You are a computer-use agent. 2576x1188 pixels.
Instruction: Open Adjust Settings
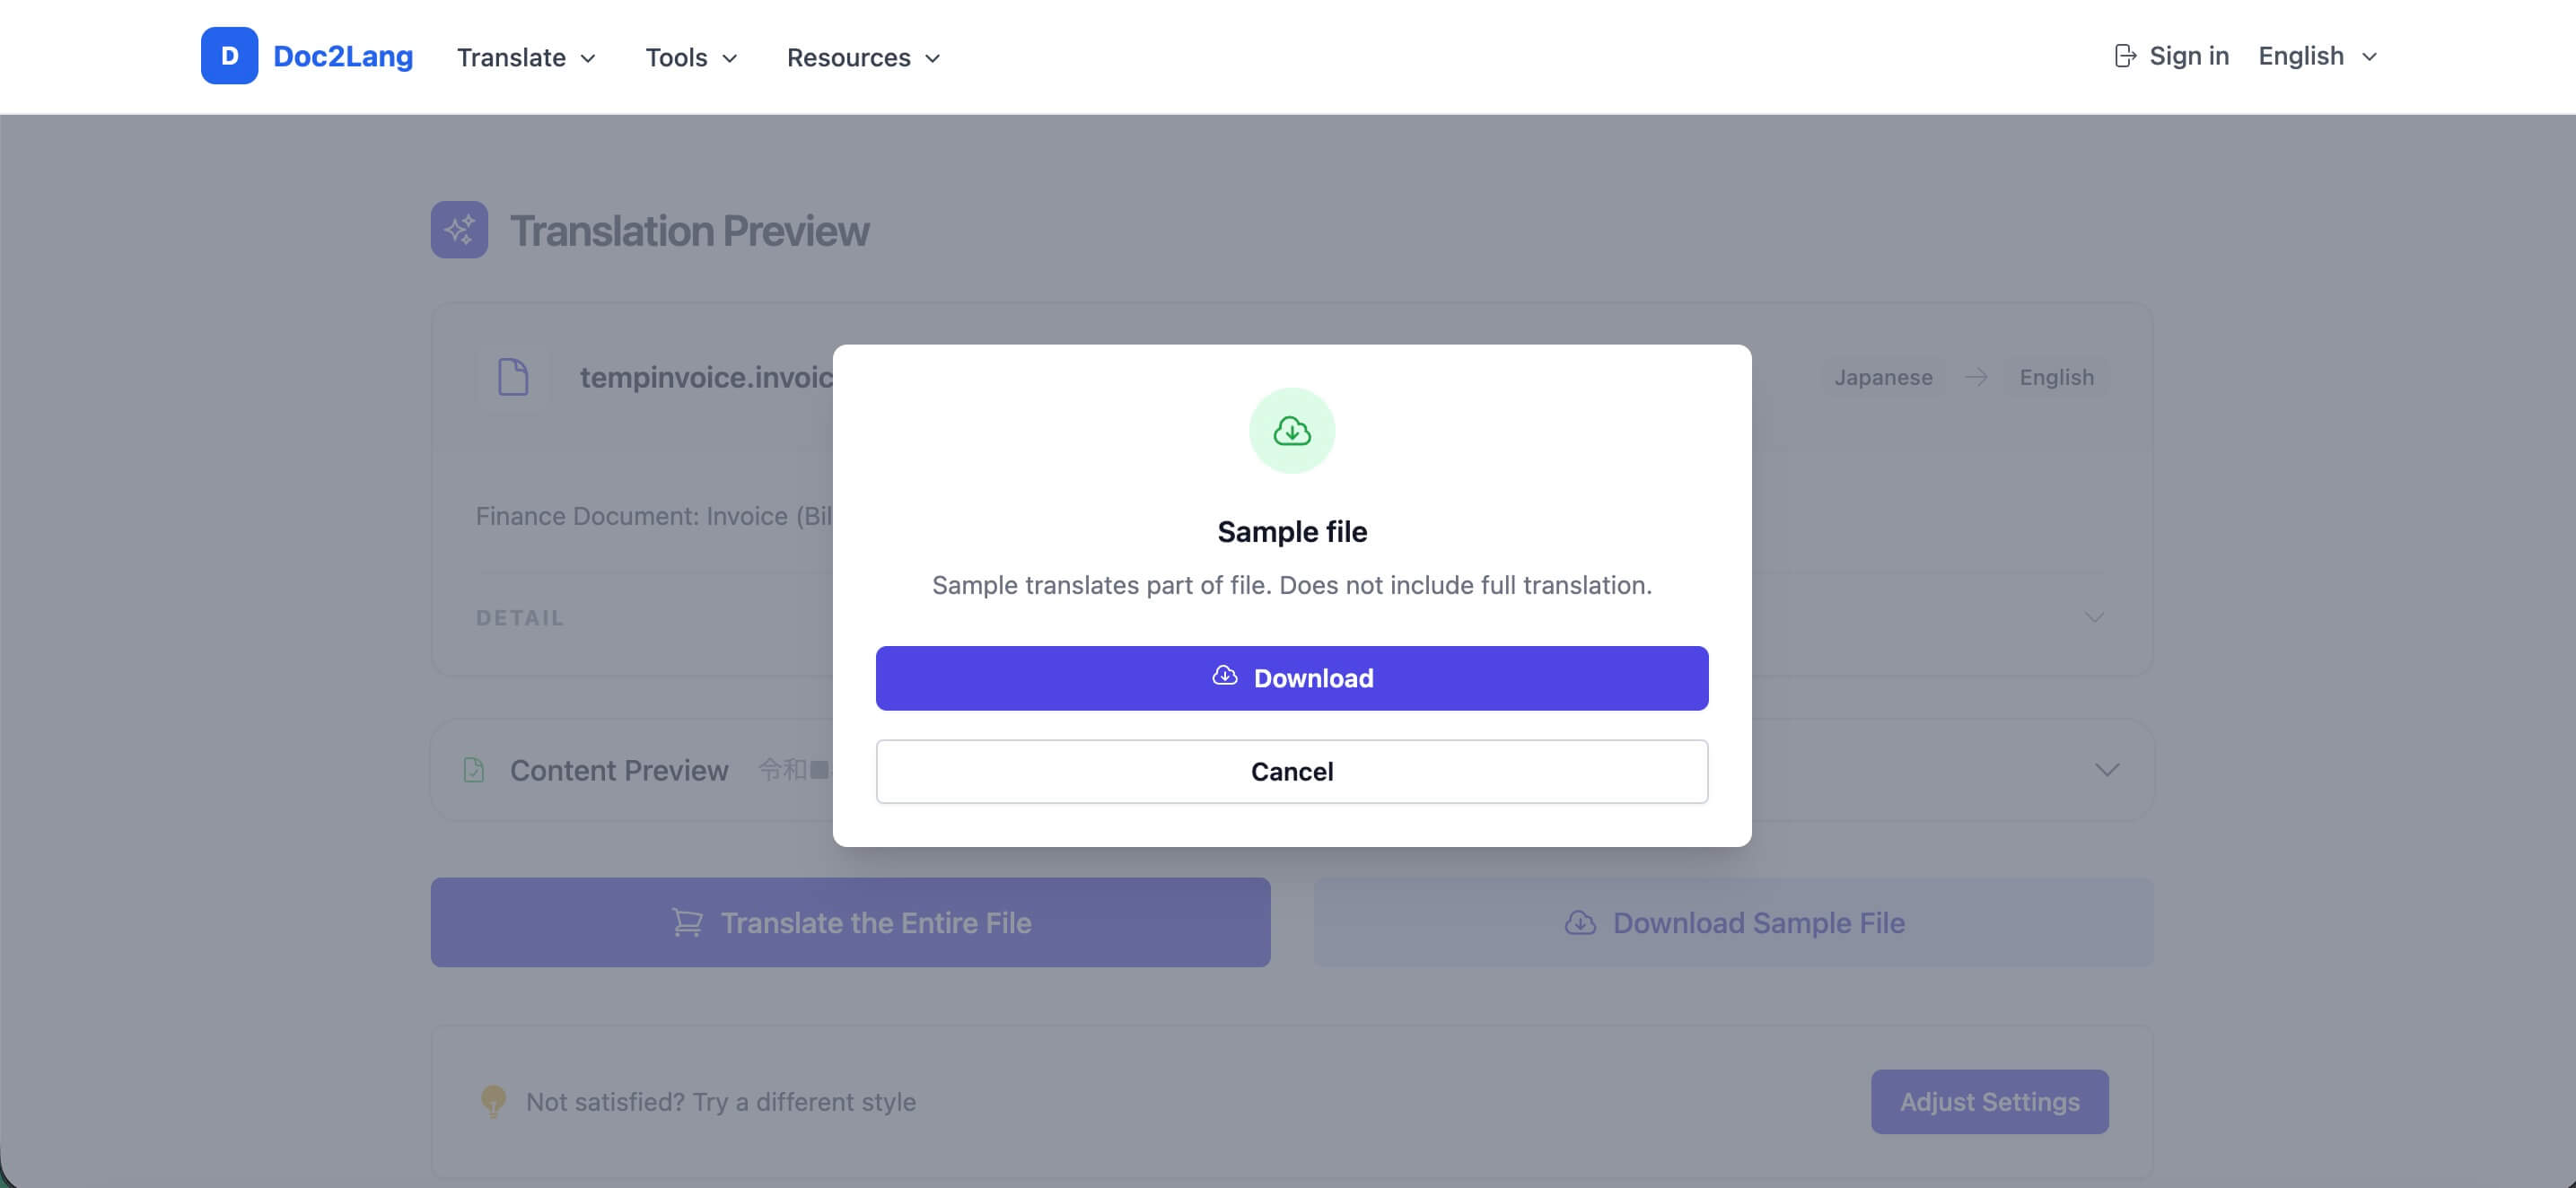tap(1989, 1101)
